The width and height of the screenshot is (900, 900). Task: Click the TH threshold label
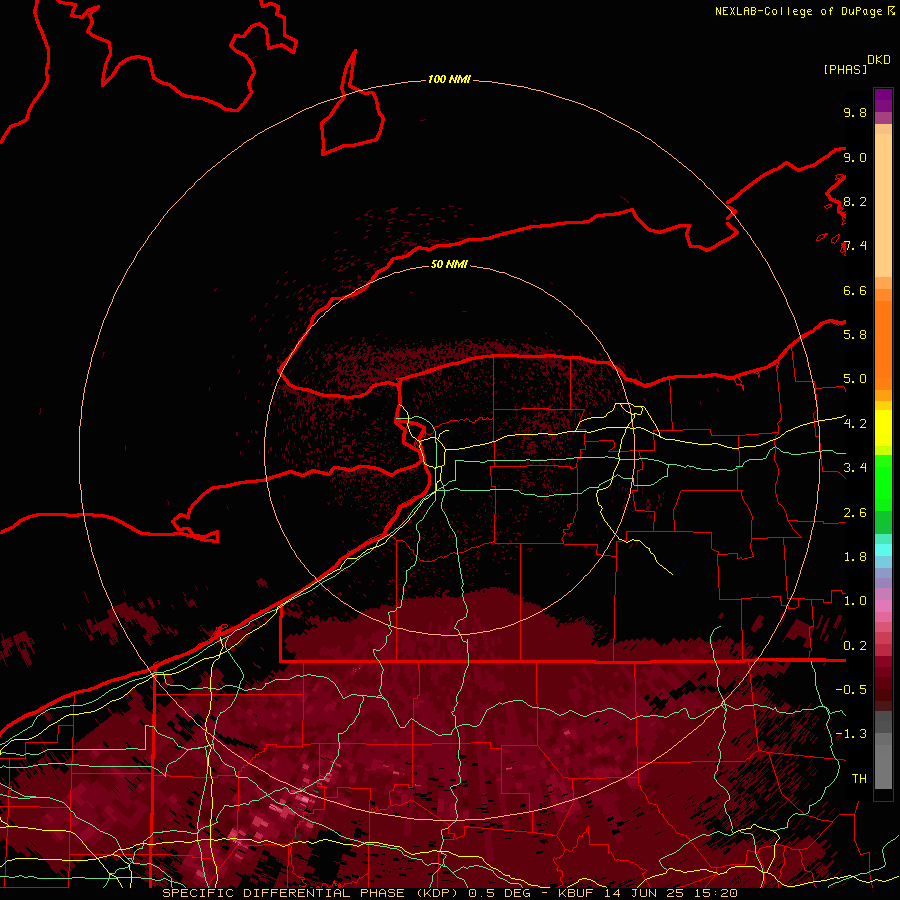click(x=859, y=779)
